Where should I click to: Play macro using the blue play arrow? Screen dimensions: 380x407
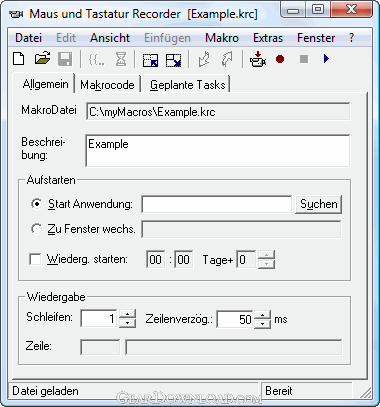[326, 59]
